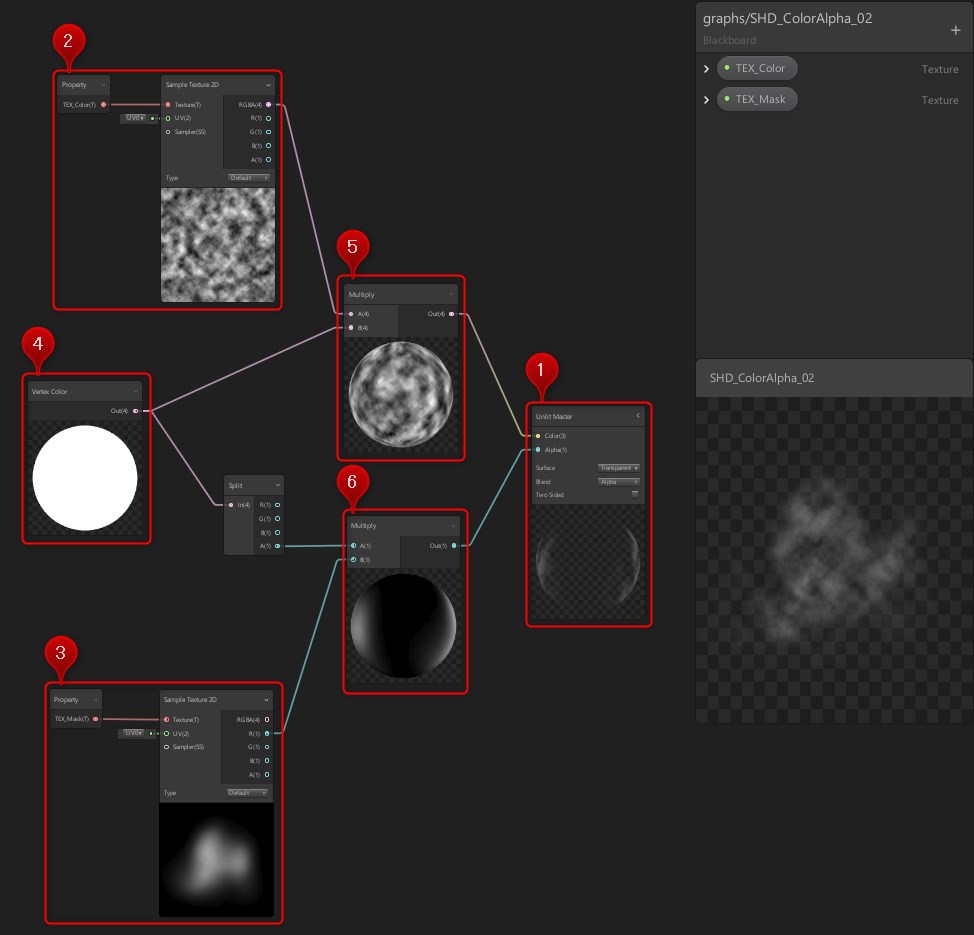This screenshot has height=935, width=974.
Task: Open UV0 channel dropdown beside TEX_Mask sampler
Action: pos(133,733)
